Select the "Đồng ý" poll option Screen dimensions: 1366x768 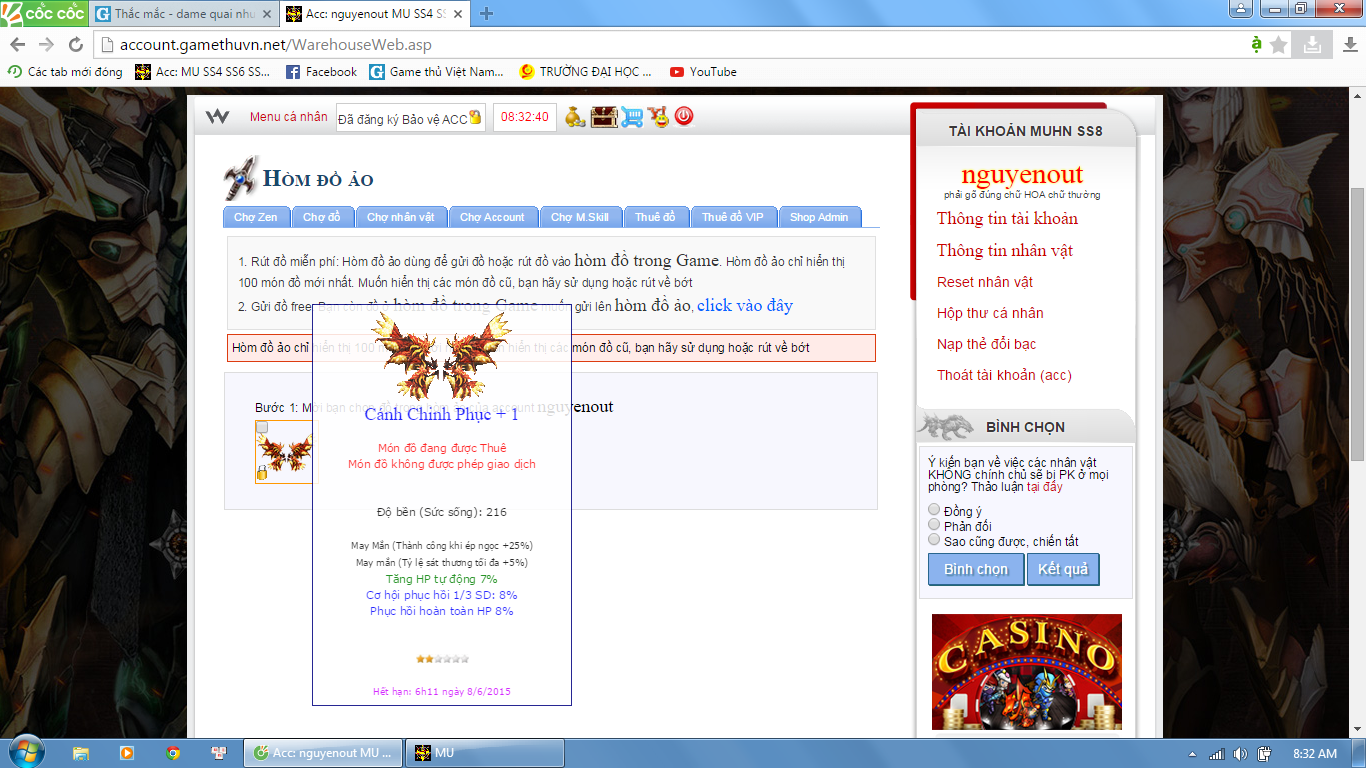935,510
